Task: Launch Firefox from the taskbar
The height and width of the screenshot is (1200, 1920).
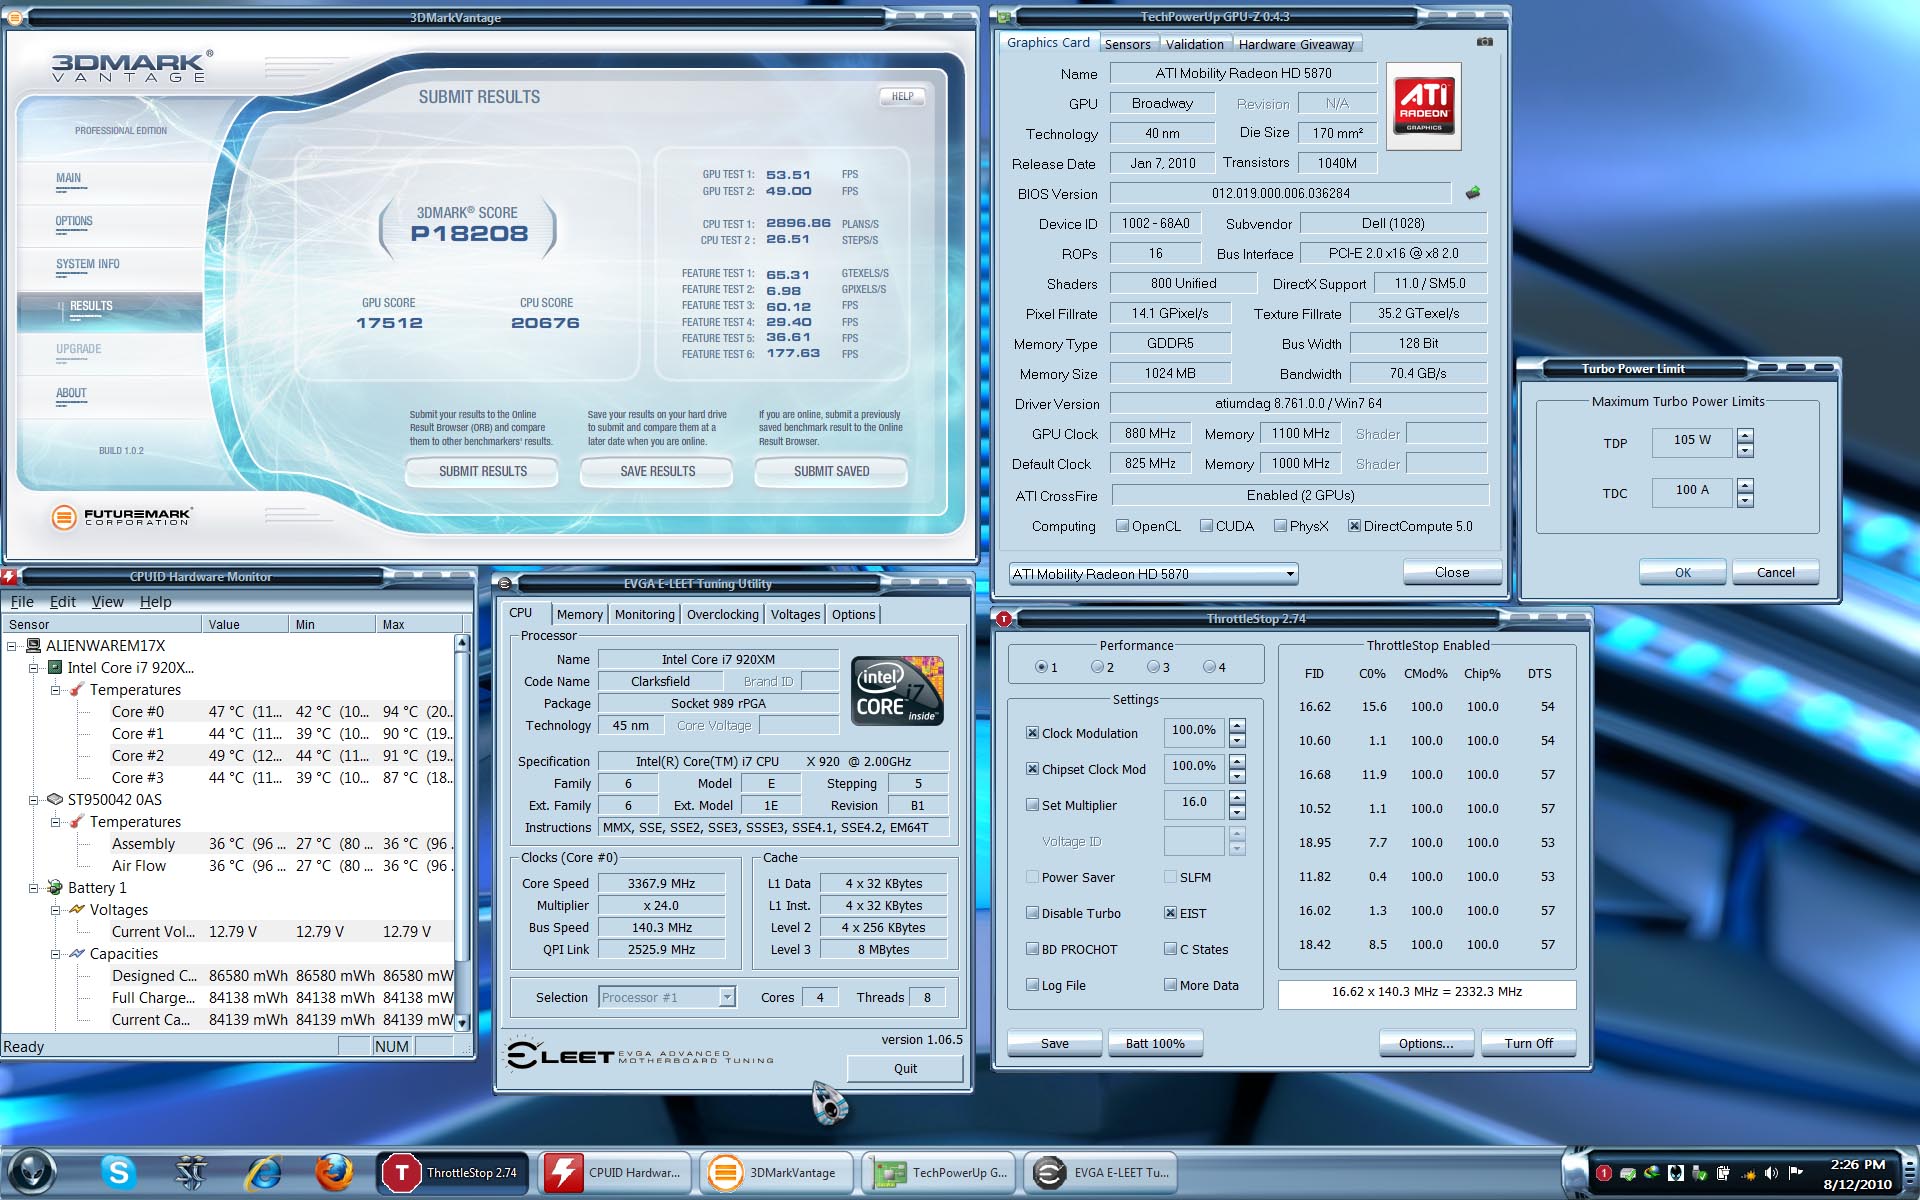Action: coord(334,1172)
